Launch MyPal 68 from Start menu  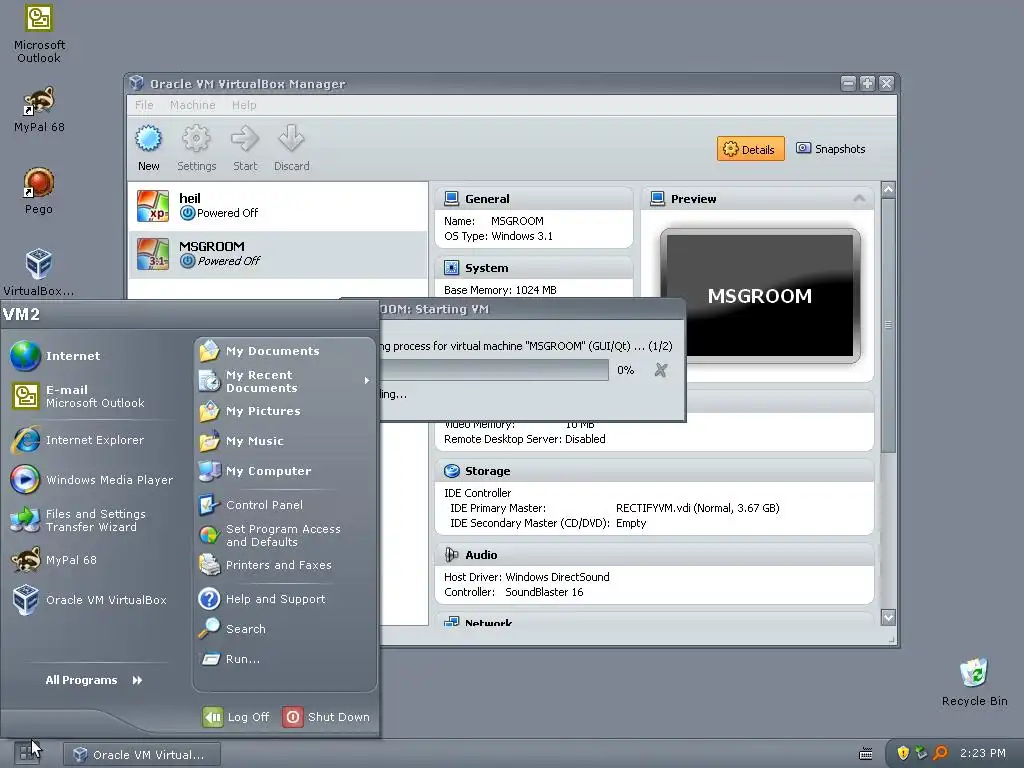pyautogui.click(x=91, y=560)
